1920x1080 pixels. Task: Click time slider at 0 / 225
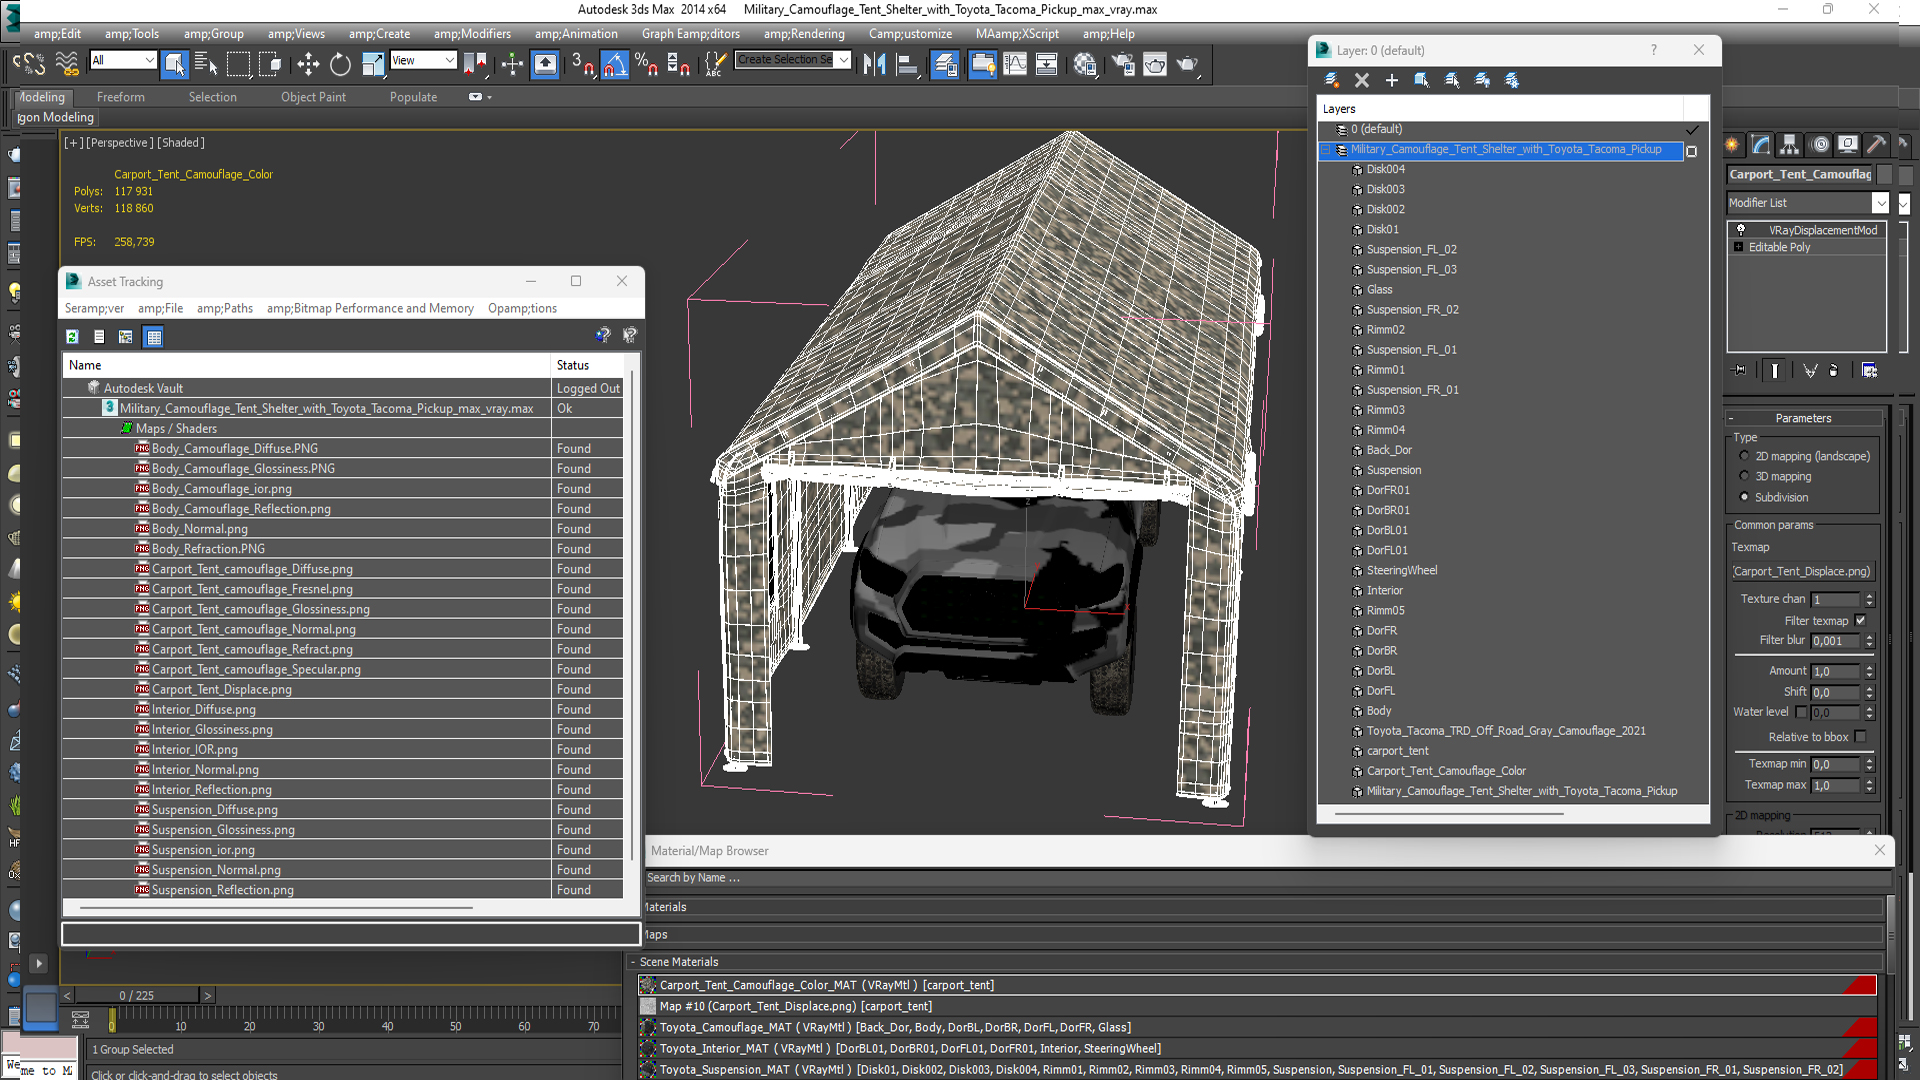click(137, 996)
